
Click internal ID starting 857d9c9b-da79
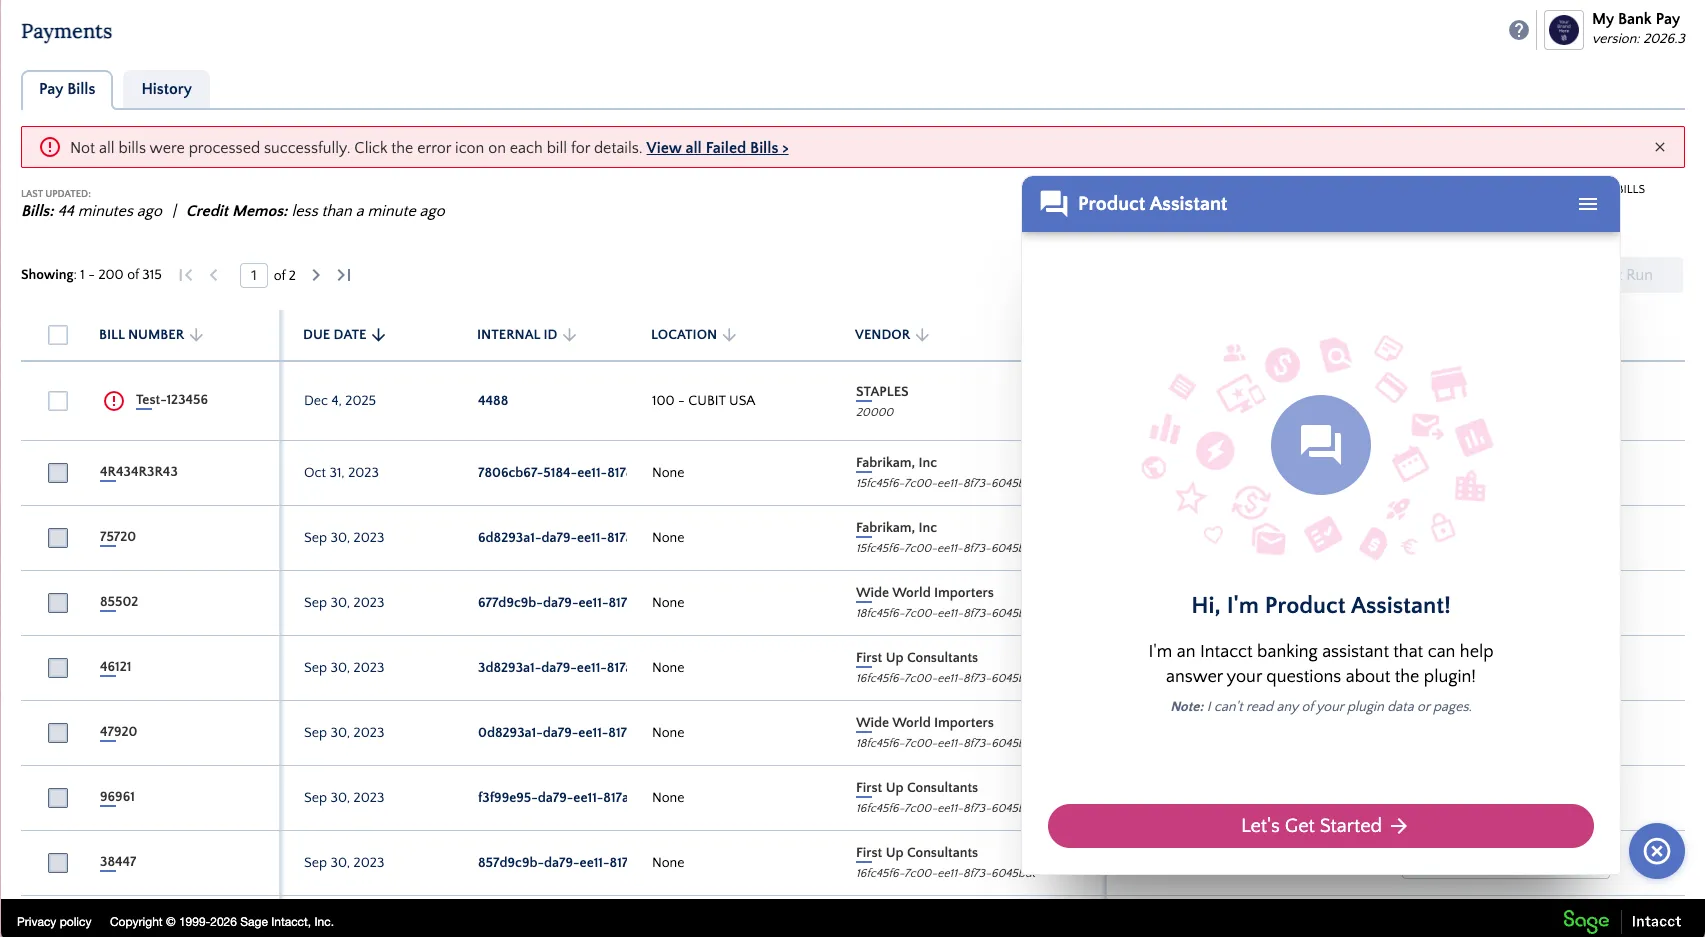click(x=552, y=863)
